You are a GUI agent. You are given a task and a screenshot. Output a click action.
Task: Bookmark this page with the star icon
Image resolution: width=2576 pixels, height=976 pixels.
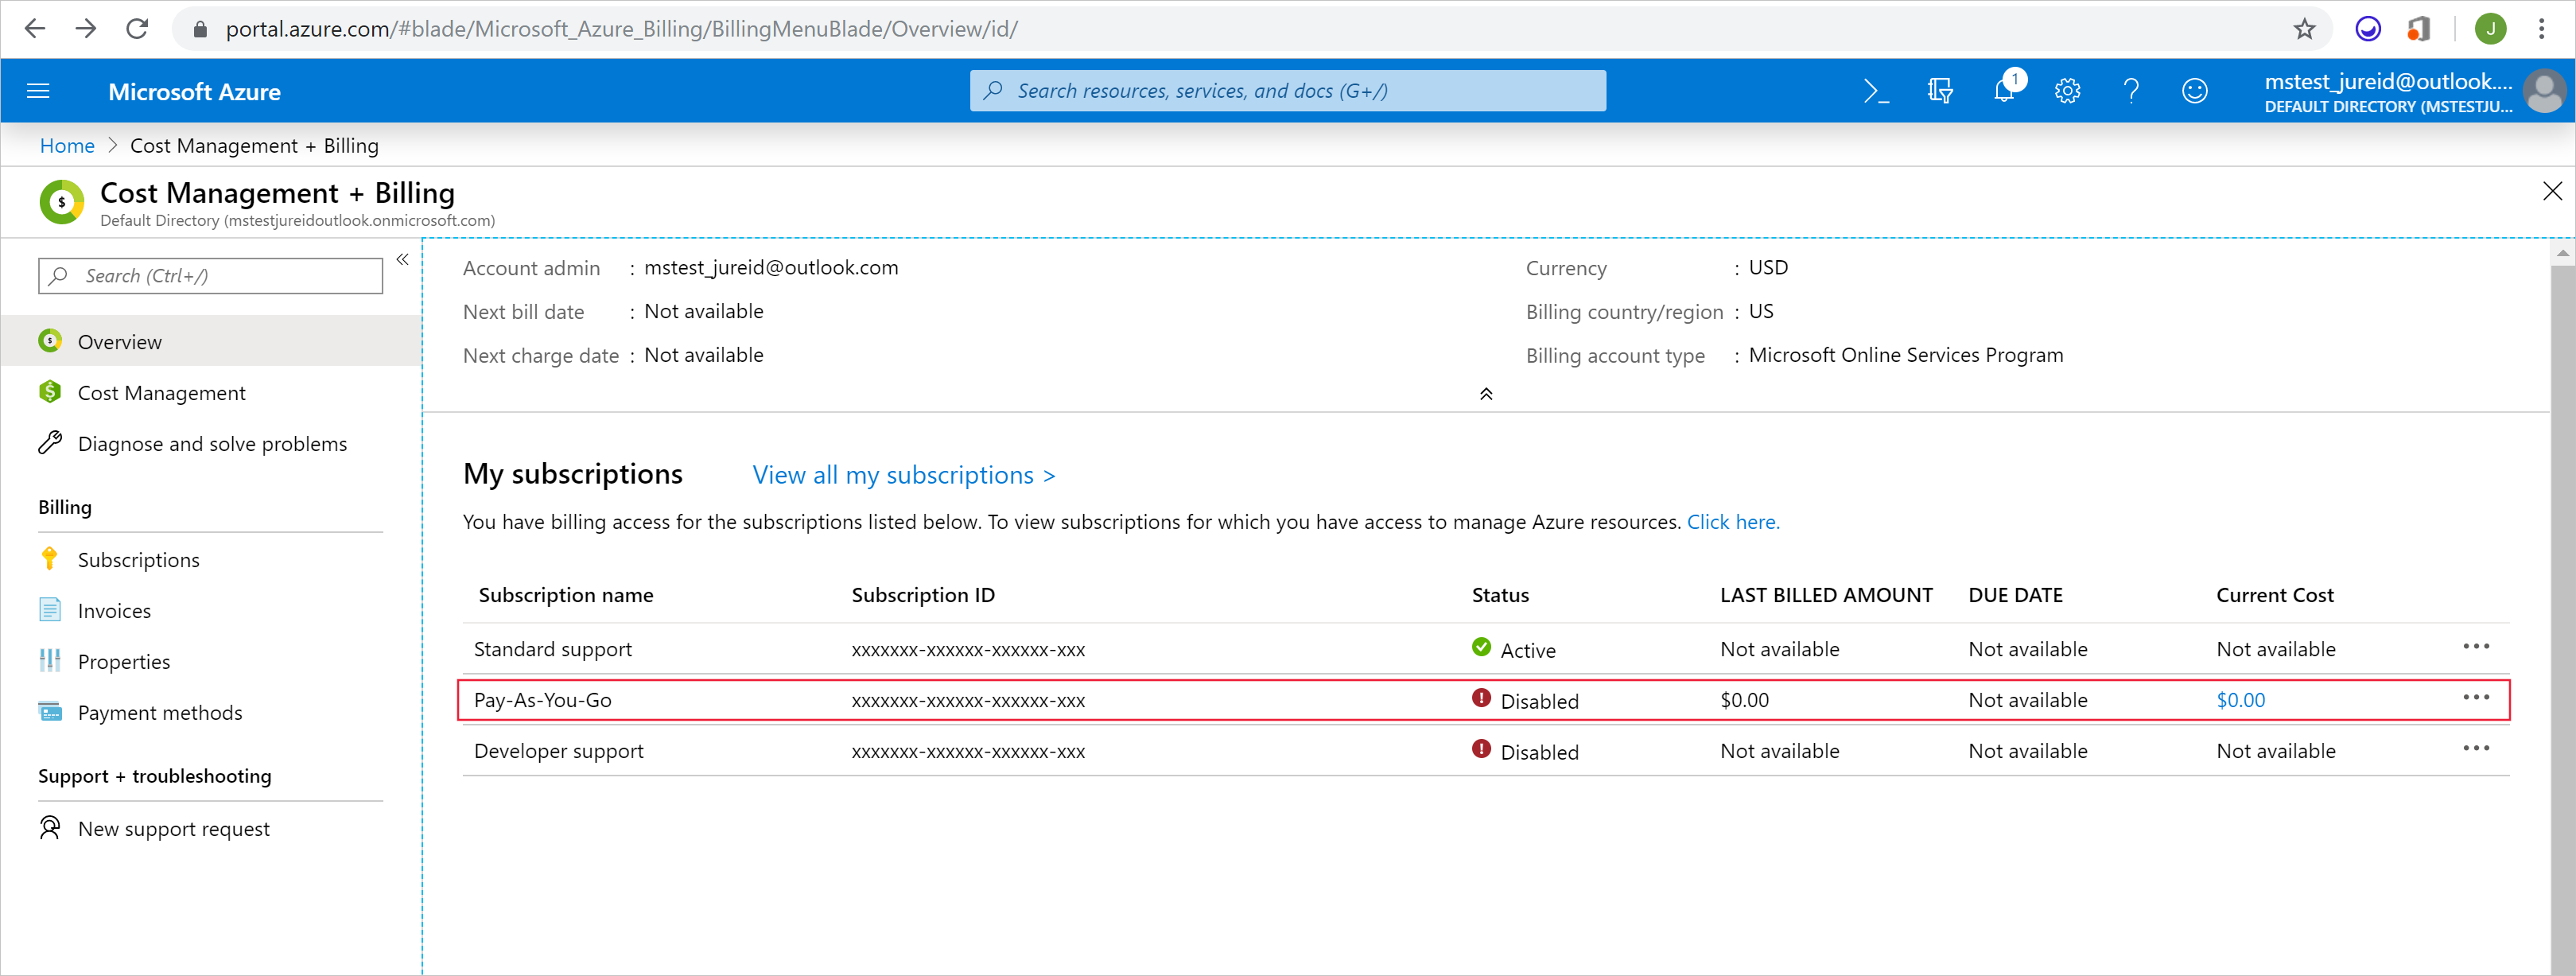pyautogui.click(x=2304, y=29)
